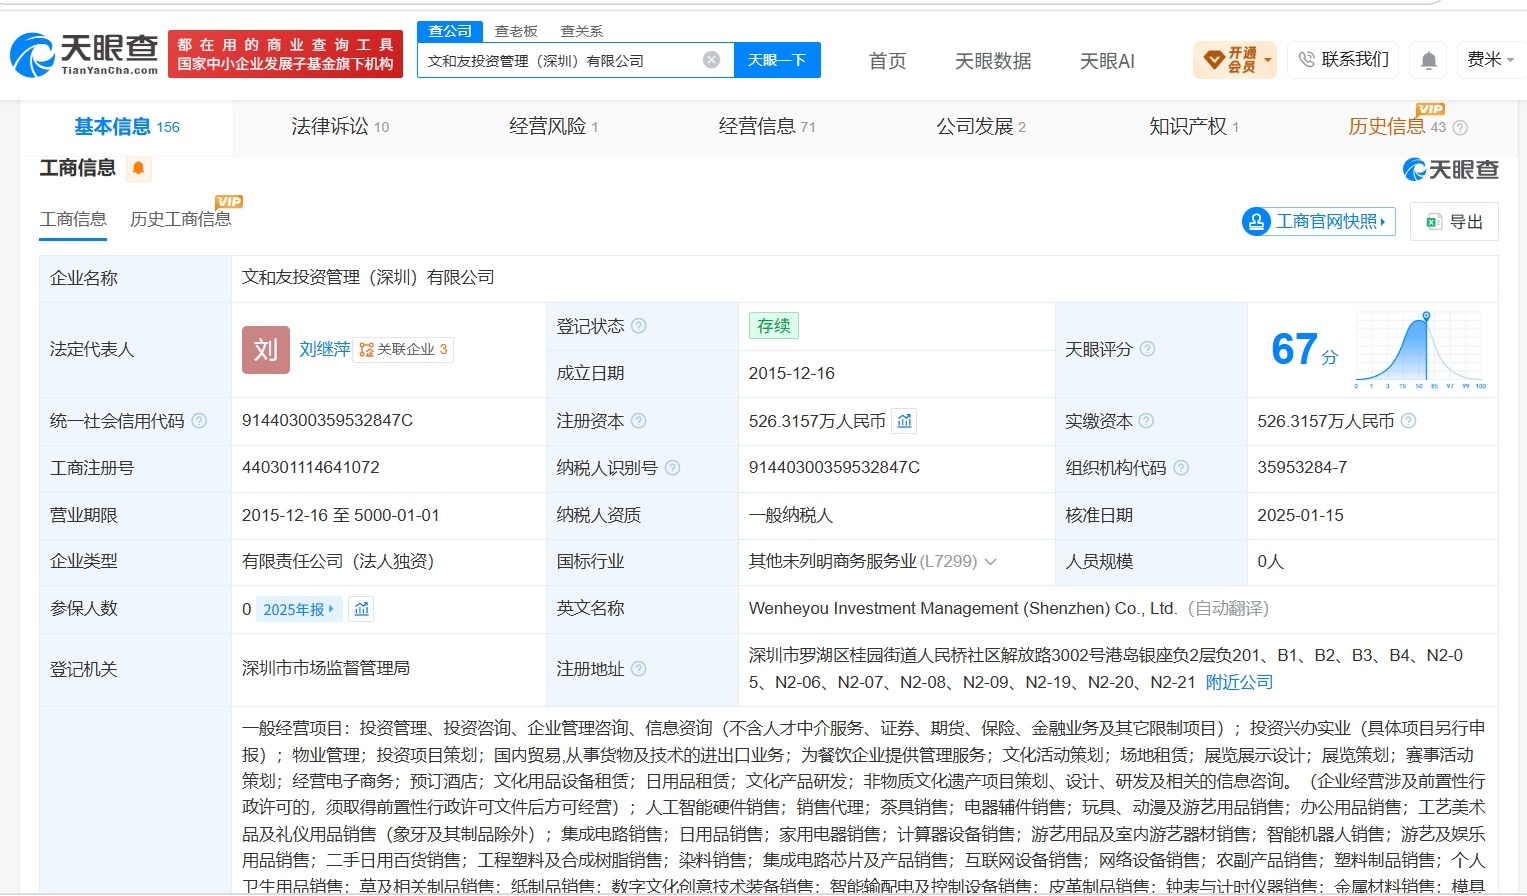Open 天眼数据 in the top navigation
1527x896 pixels.
coord(993,61)
